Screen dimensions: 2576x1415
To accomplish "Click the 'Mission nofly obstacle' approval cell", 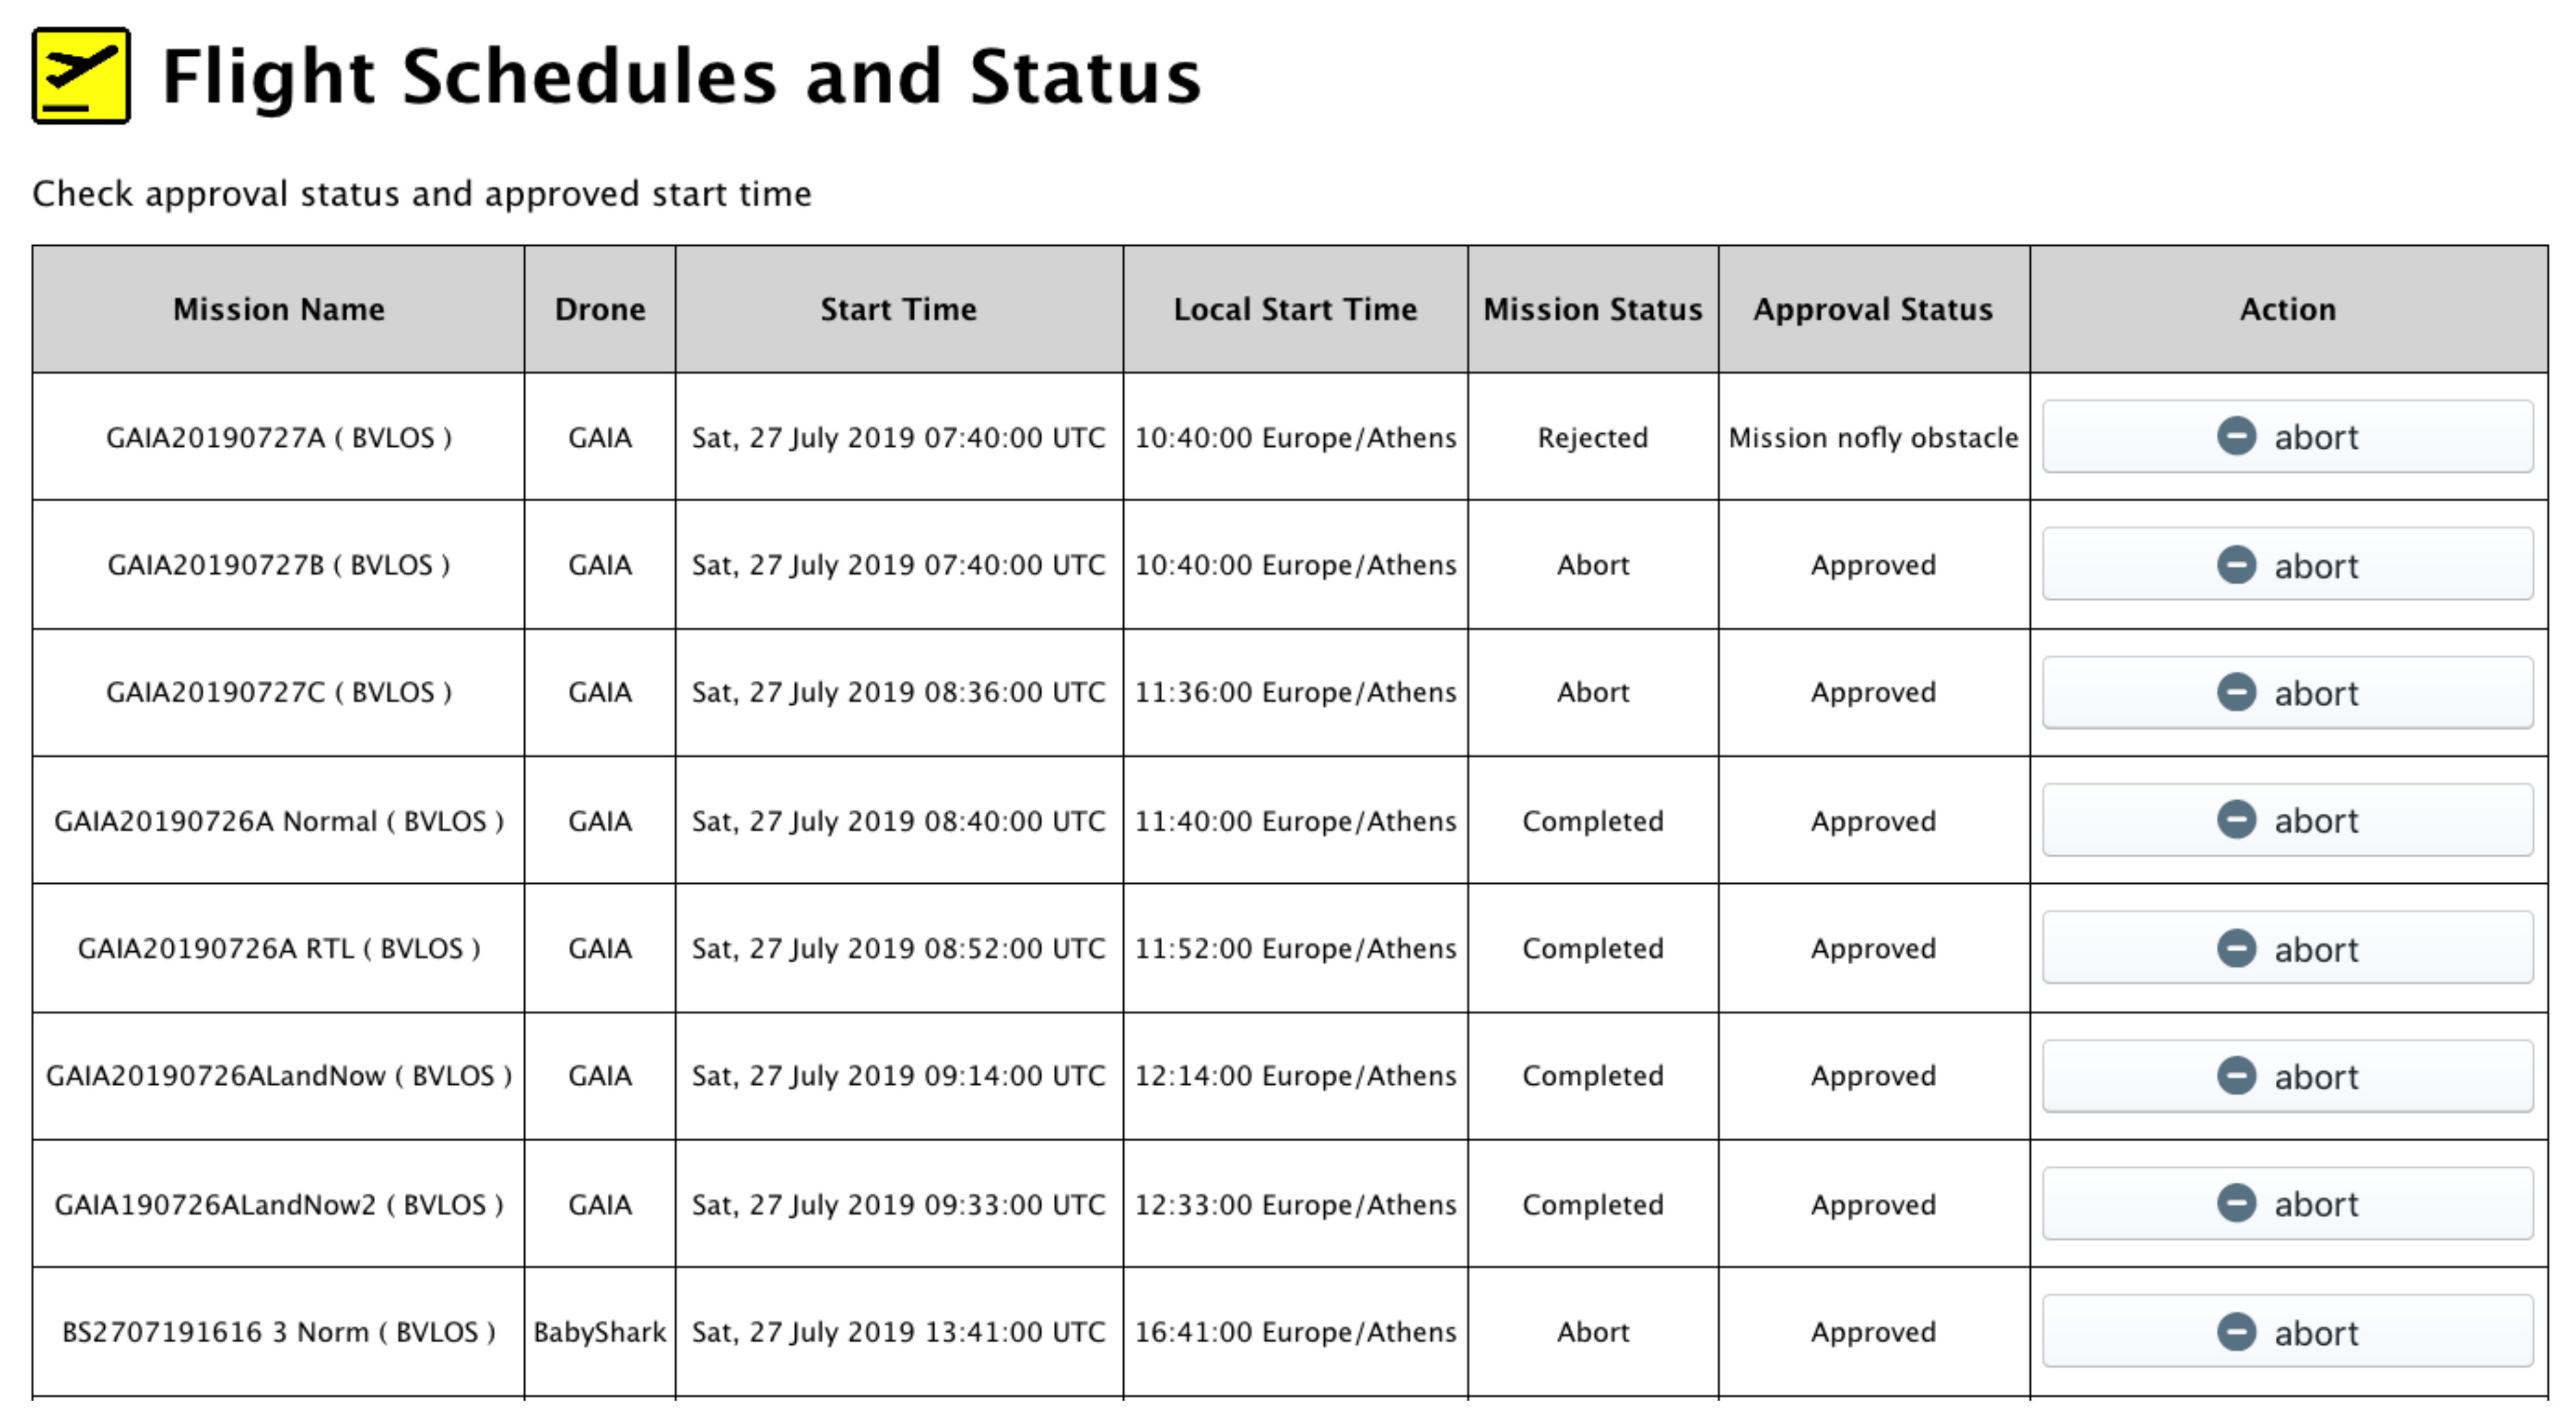I will (x=1872, y=437).
